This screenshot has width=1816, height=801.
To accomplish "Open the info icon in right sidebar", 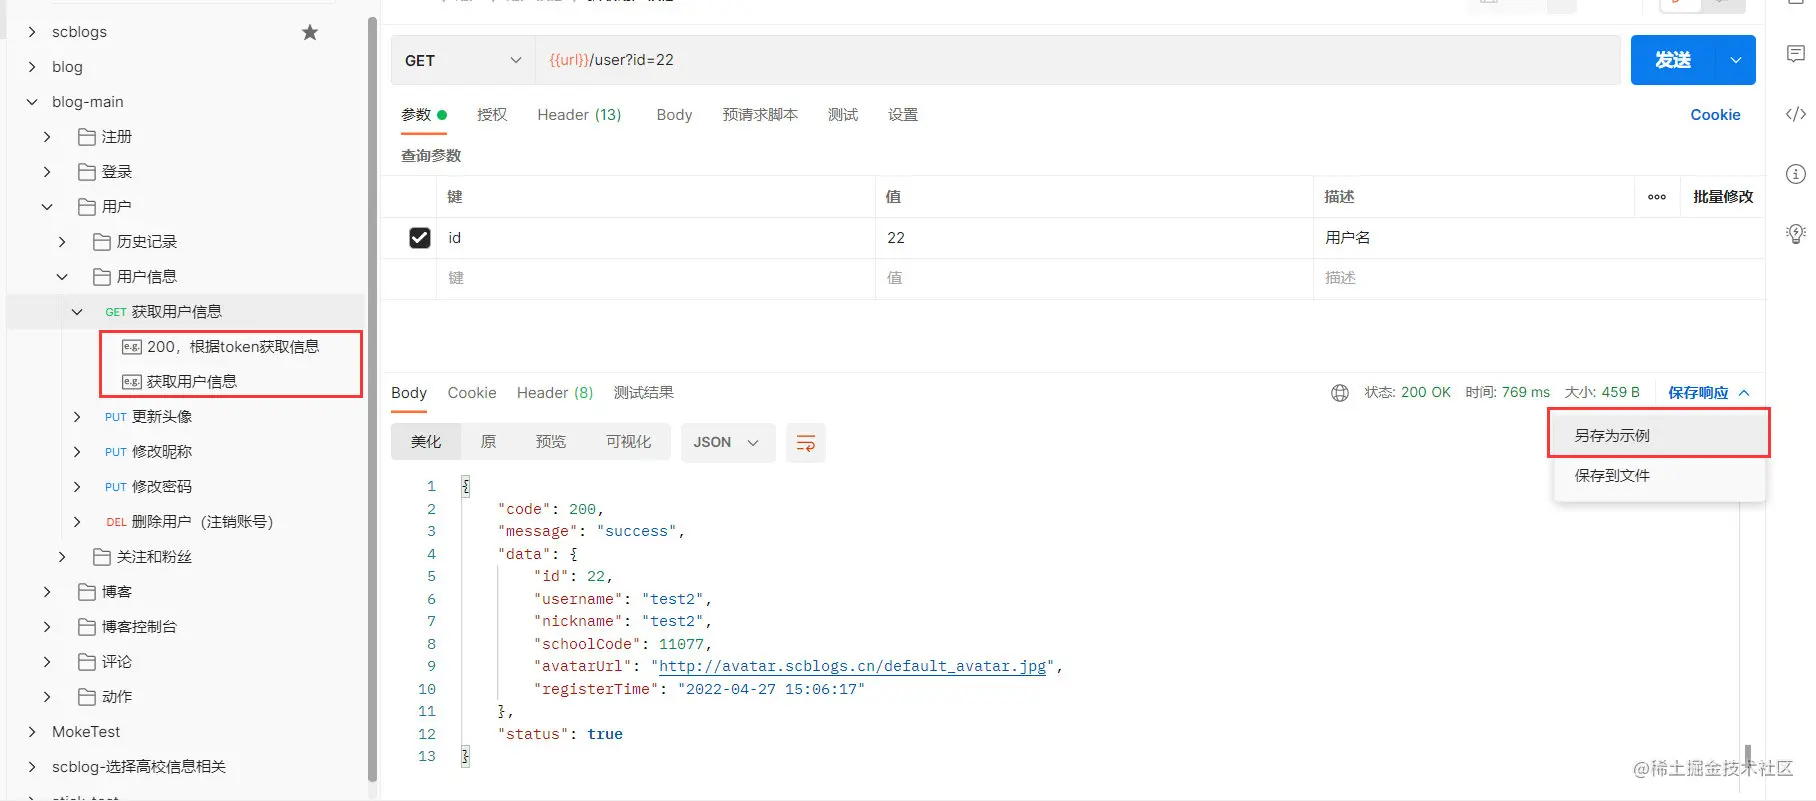I will [x=1795, y=174].
